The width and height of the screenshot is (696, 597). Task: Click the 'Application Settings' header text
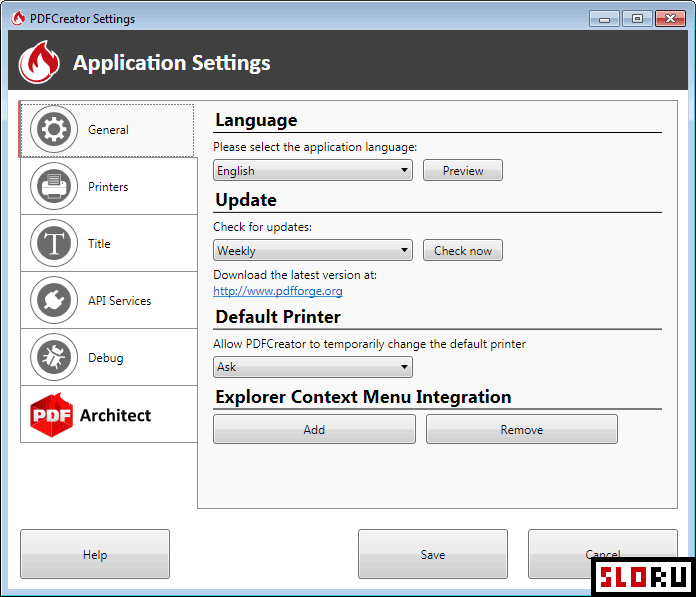click(172, 63)
